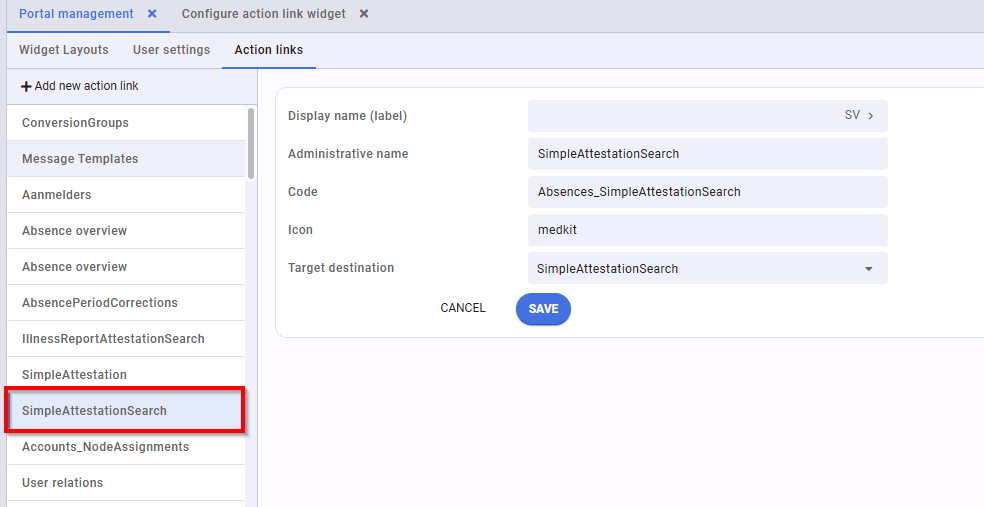
Task: Close the Configure action link widget tab
Action: click(364, 14)
